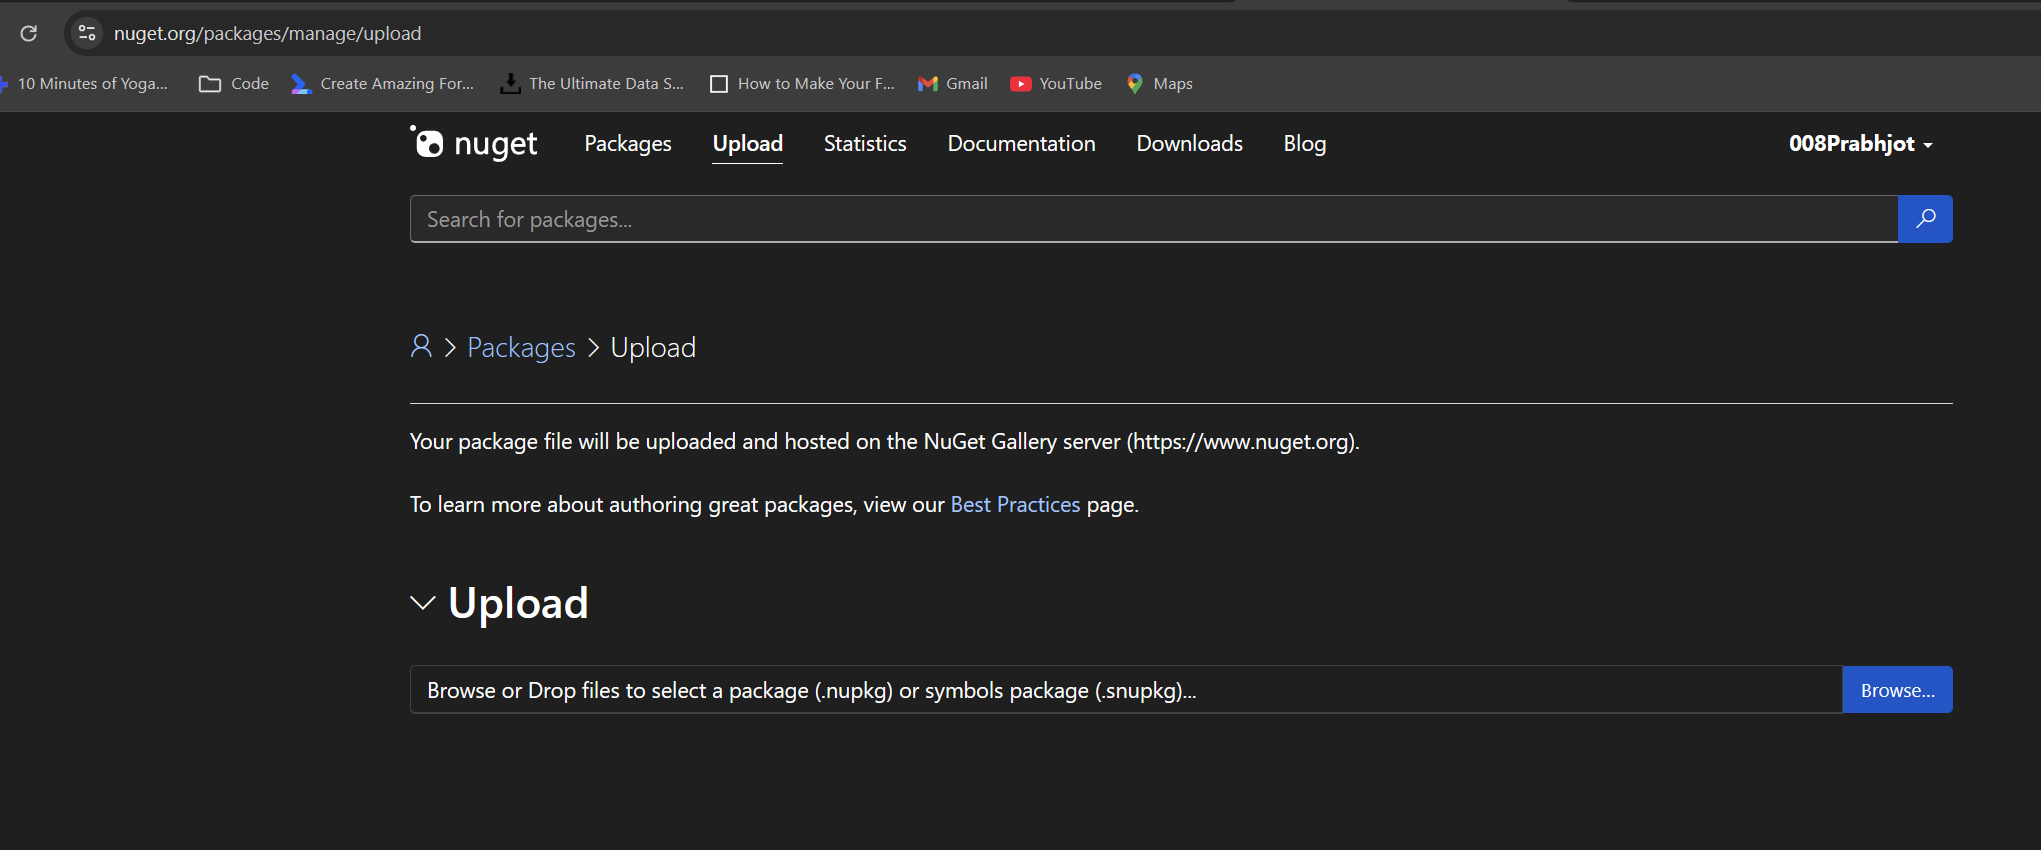Viewport: 2041px width, 850px height.
Task: Open The Ultimate Data S... bookmark
Action: pos(592,84)
